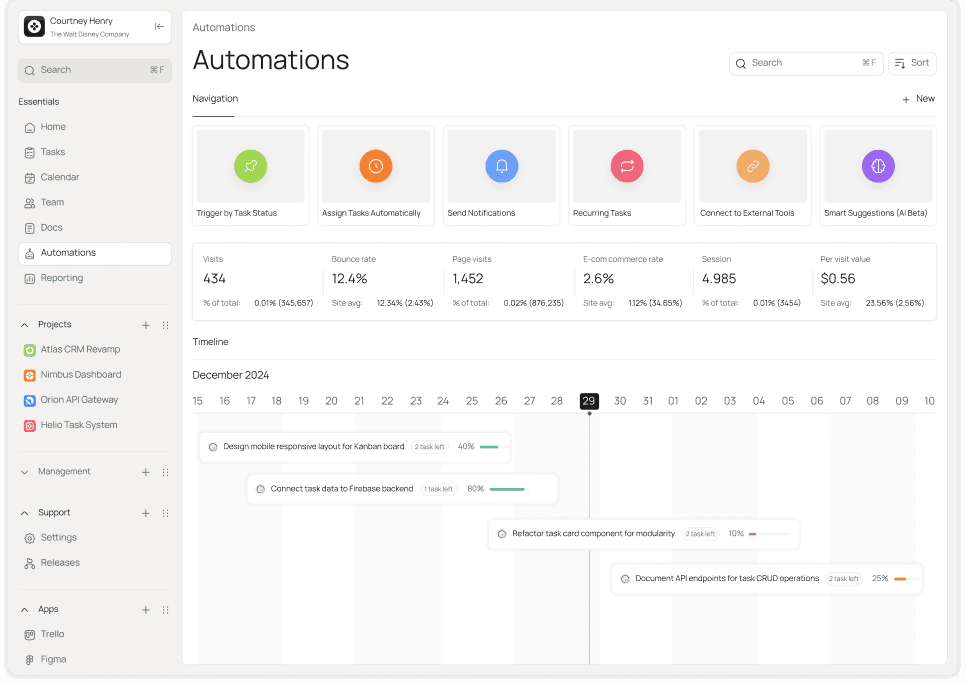Click the Automations sidebar icon
Image resolution: width=966 pixels, height=684 pixels.
pos(30,253)
